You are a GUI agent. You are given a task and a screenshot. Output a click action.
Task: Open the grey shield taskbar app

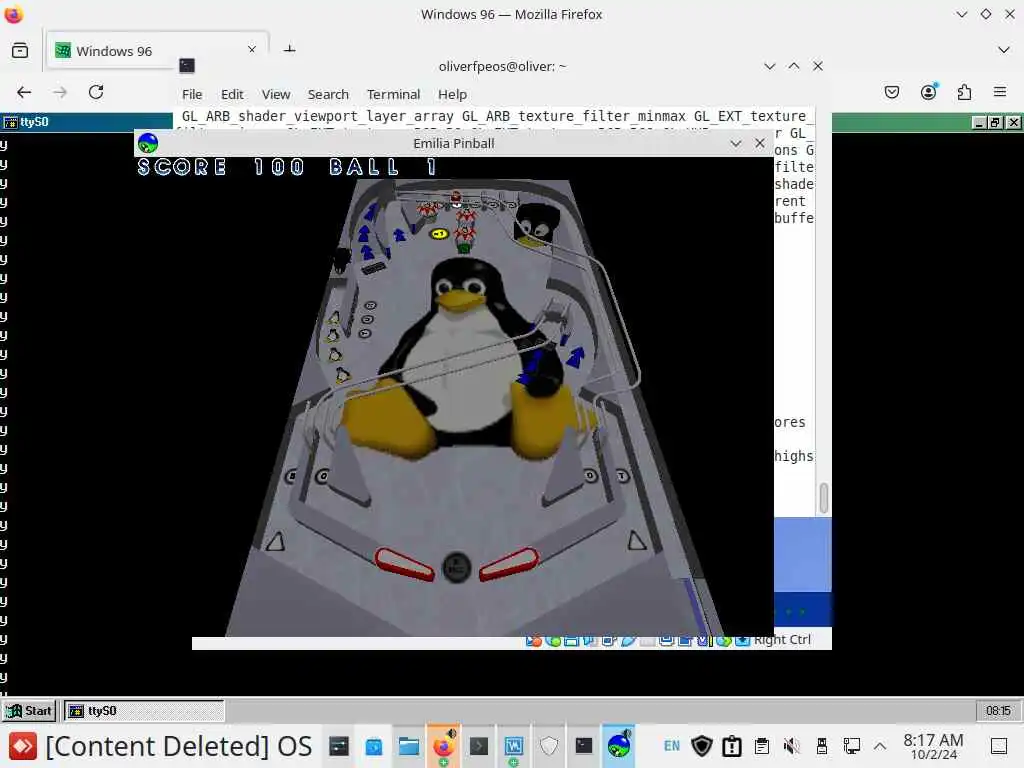coord(549,746)
